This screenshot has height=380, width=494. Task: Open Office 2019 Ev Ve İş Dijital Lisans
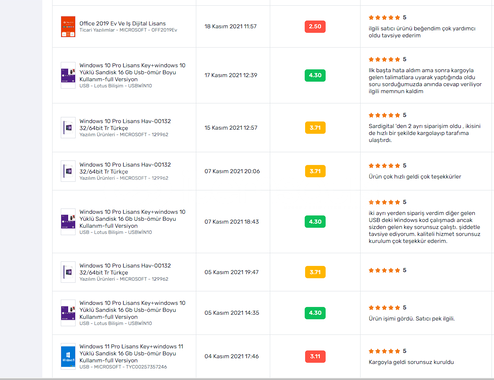tap(122, 23)
